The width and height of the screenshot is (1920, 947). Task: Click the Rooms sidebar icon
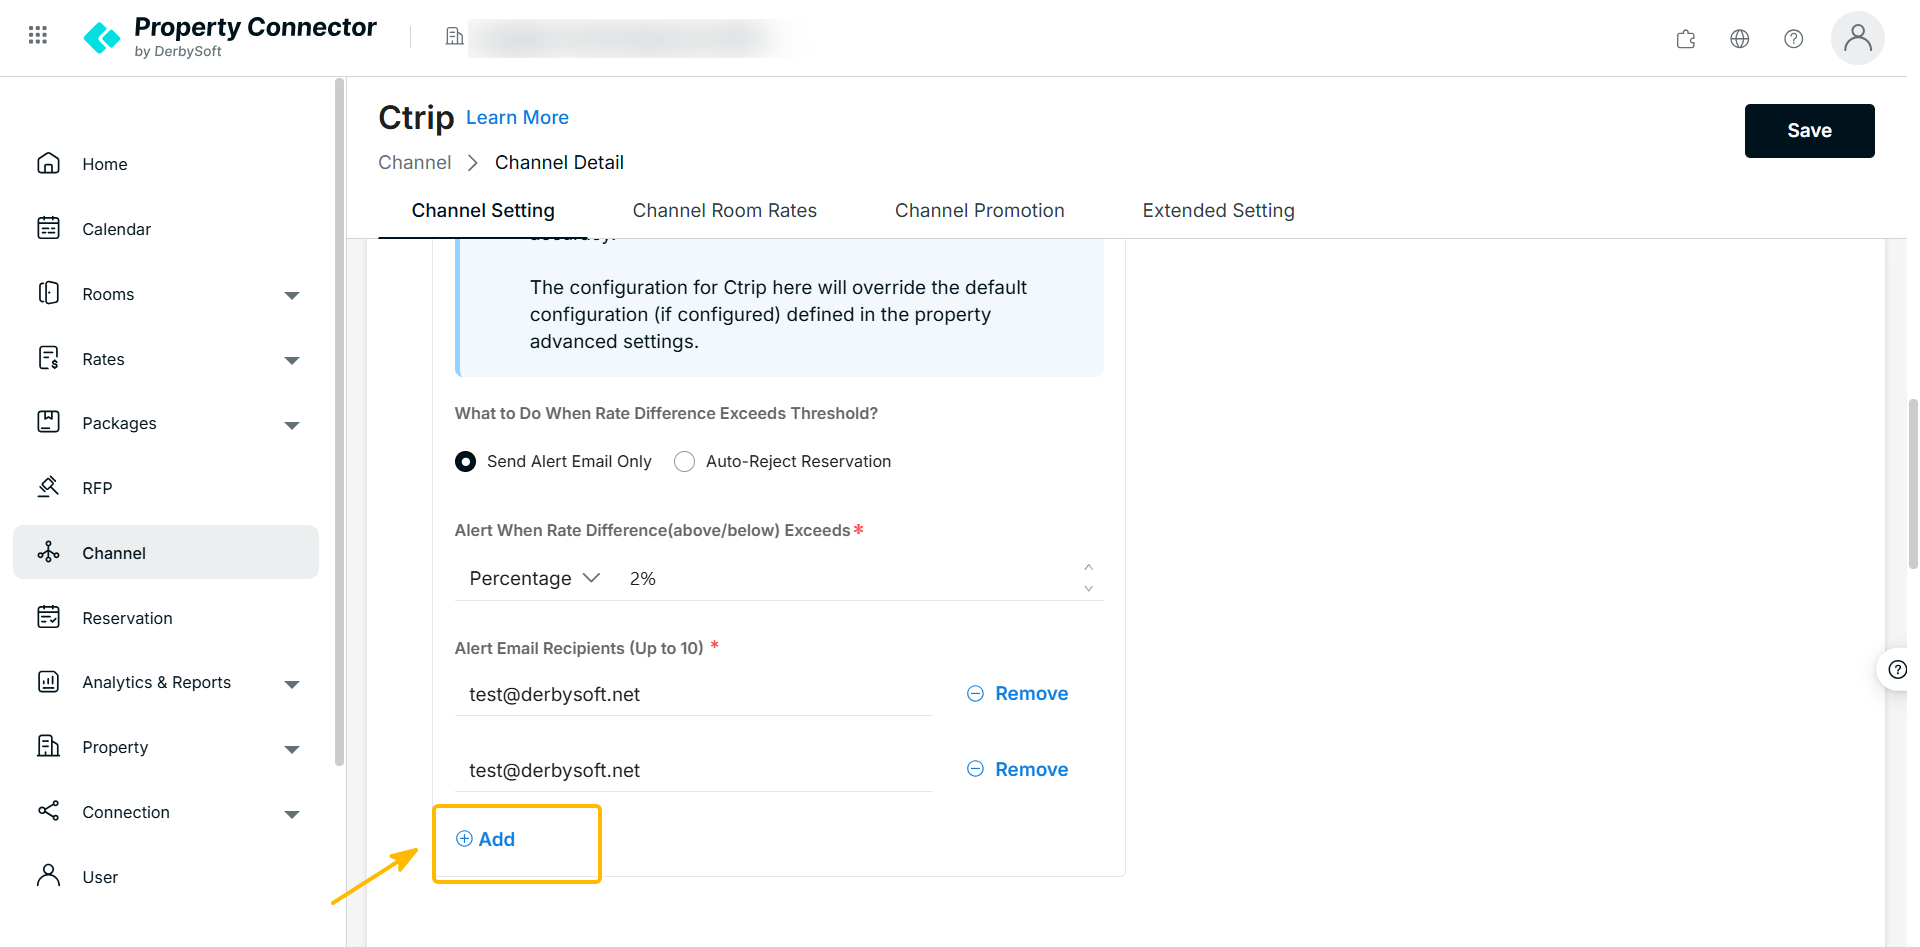tap(48, 293)
